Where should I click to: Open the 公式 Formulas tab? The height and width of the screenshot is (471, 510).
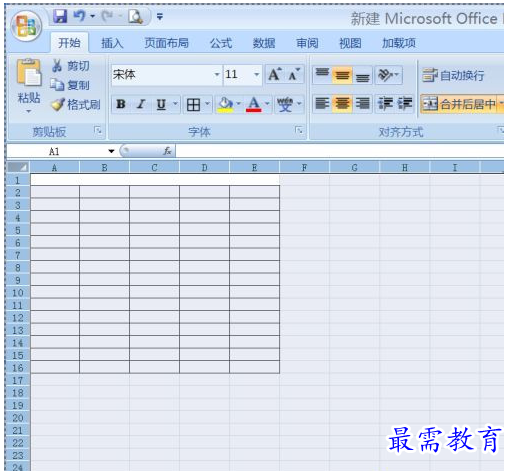pyautogui.click(x=221, y=43)
